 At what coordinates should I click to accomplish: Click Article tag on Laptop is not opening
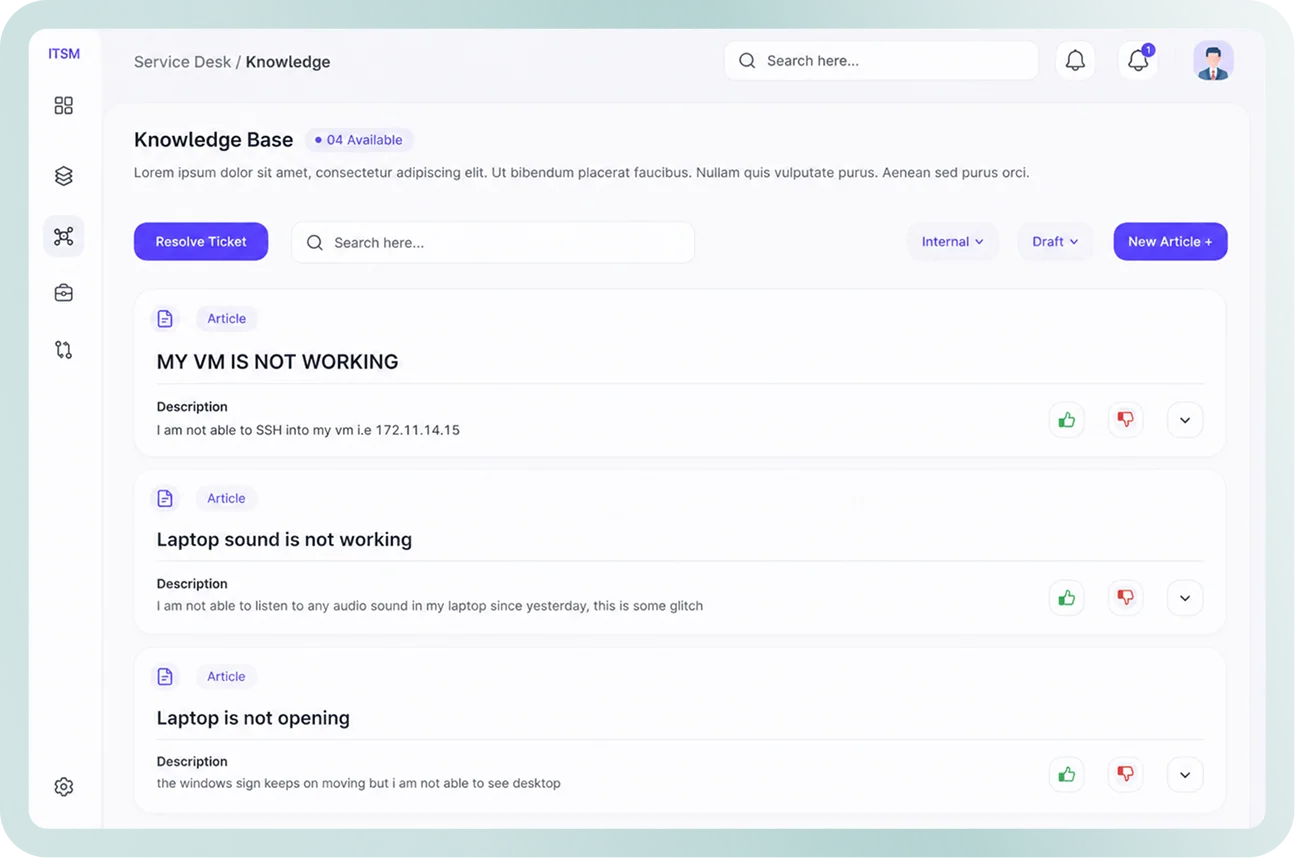coord(227,676)
